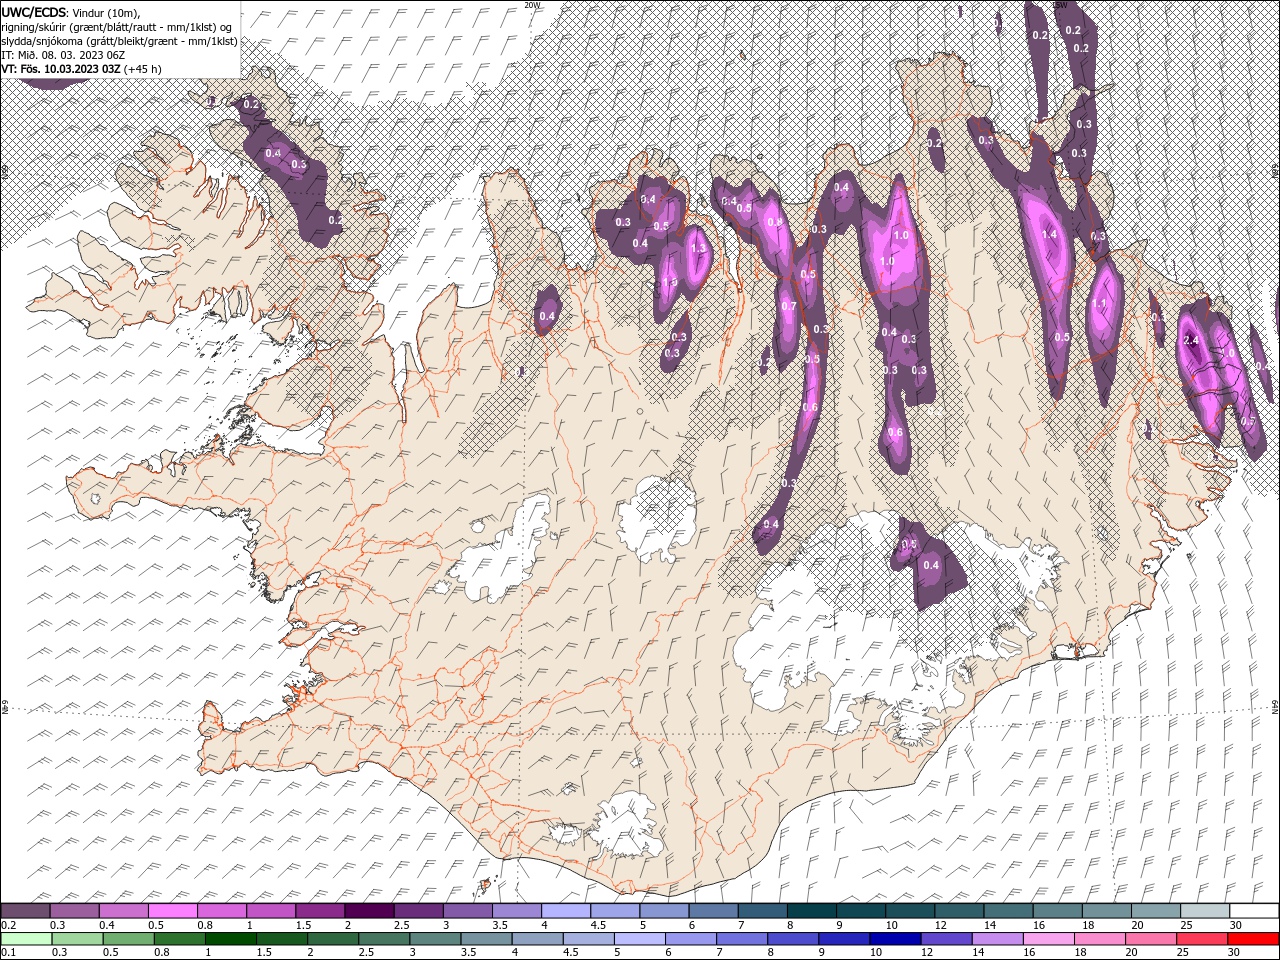This screenshot has width=1280, height=960.
Task: Click the 1.4 precipitation value on the map
Action: (1049, 234)
